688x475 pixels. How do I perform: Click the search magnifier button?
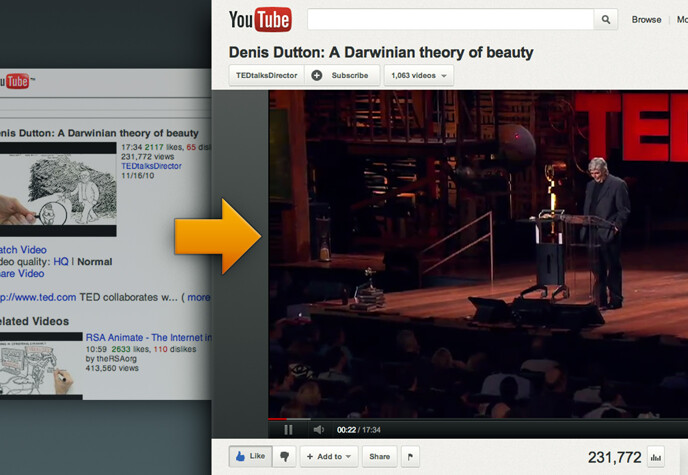606,20
